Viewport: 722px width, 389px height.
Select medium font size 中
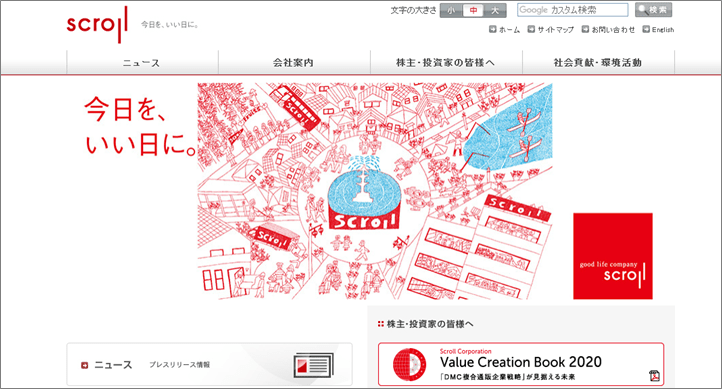(x=473, y=10)
